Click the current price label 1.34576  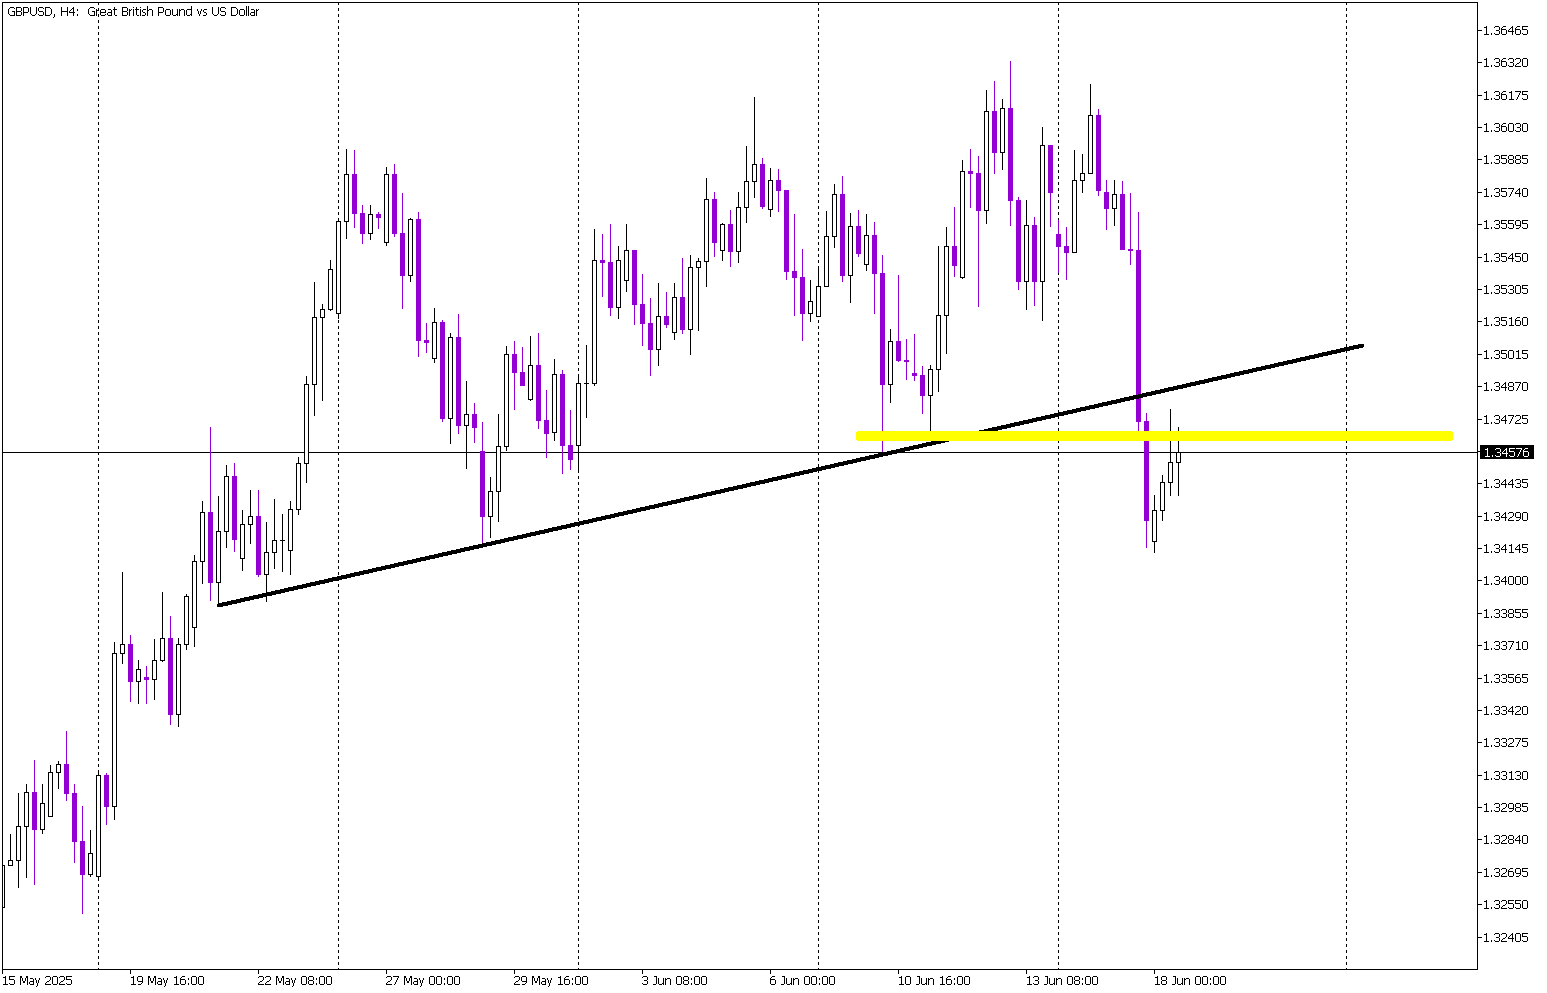point(1507,453)
